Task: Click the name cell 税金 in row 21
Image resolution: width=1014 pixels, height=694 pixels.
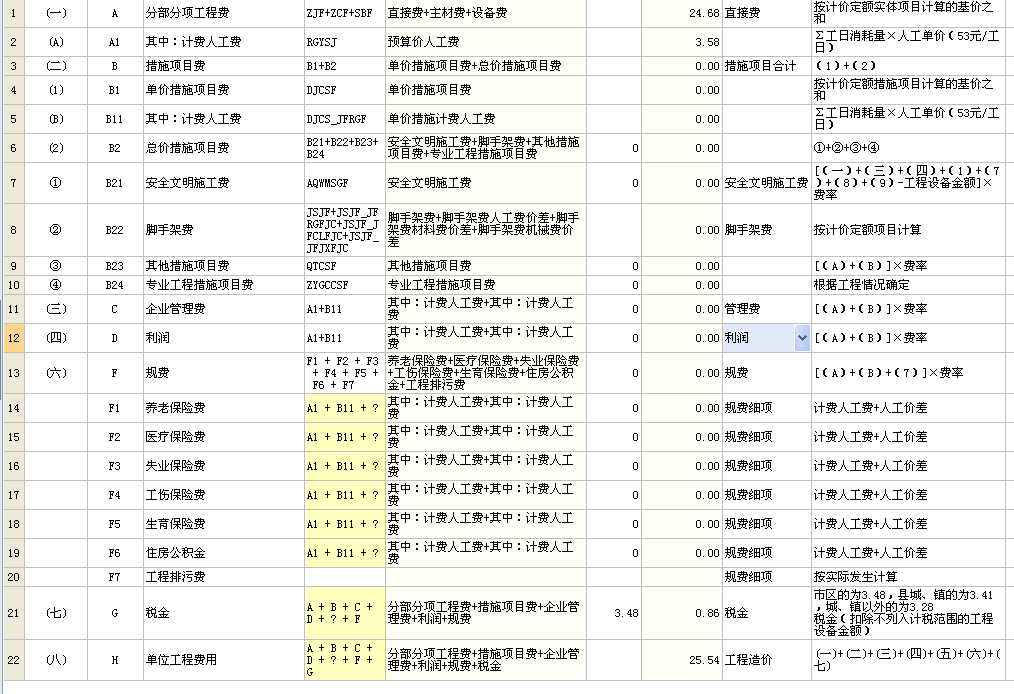Action: (224, 613)
